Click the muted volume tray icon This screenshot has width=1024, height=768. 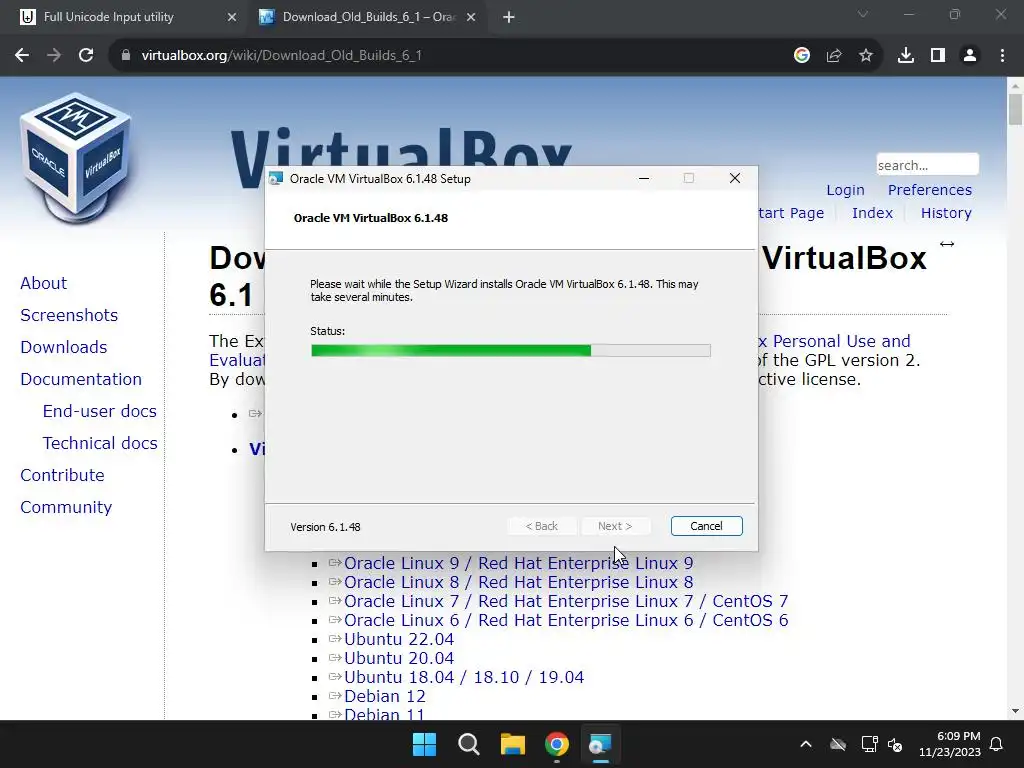coord(895,744)
